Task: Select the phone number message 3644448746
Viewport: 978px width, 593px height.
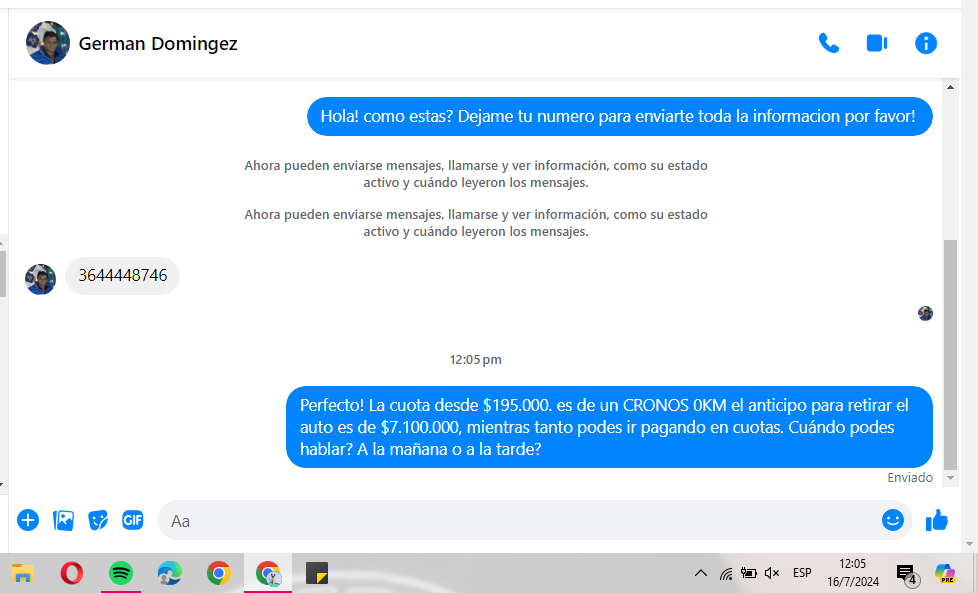Action: [x=123, y=276]
